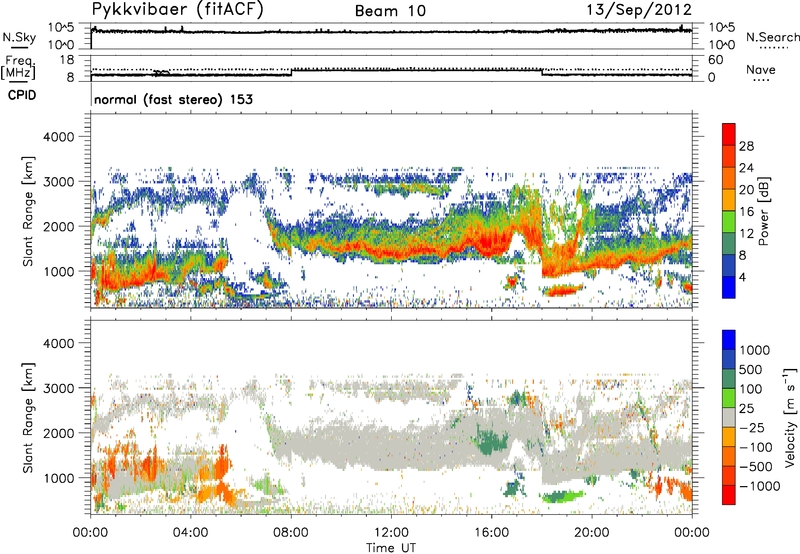Click the frequency step-up at 08:00
Viewport: 800px width, 554px height.
pyautogui.click(x=291, y=72)
